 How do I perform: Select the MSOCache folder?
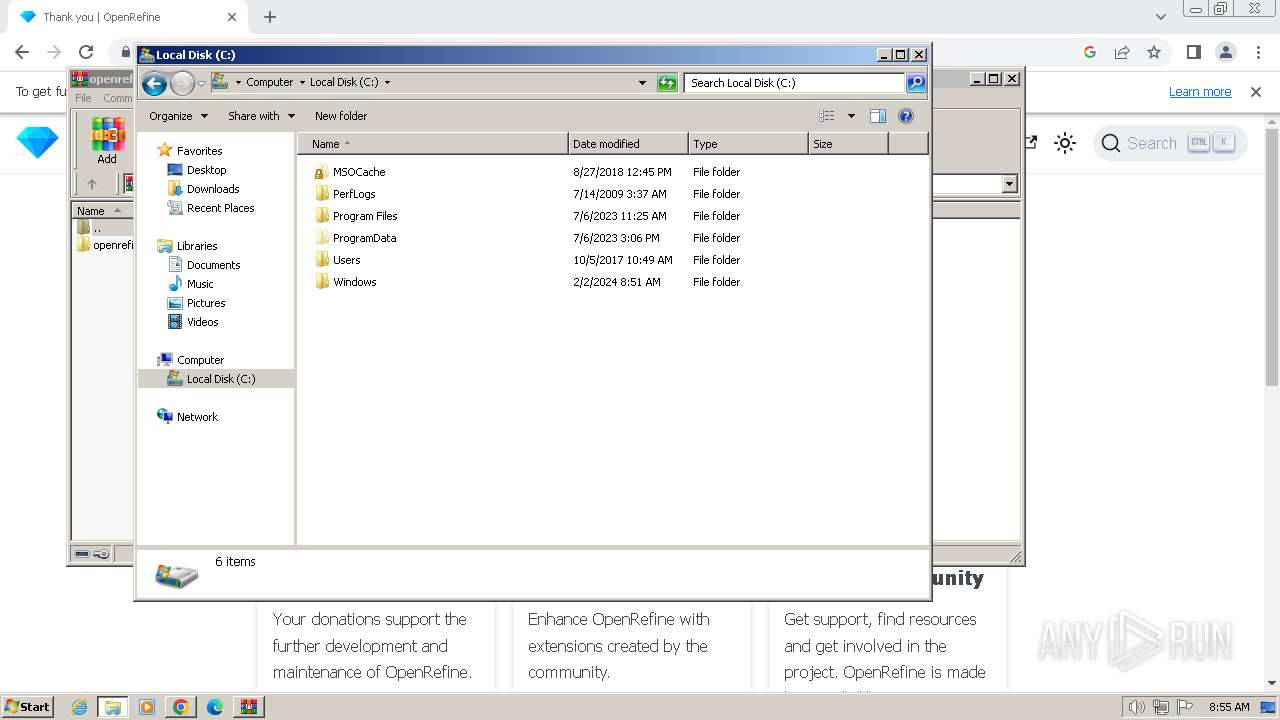click(359, 172)
